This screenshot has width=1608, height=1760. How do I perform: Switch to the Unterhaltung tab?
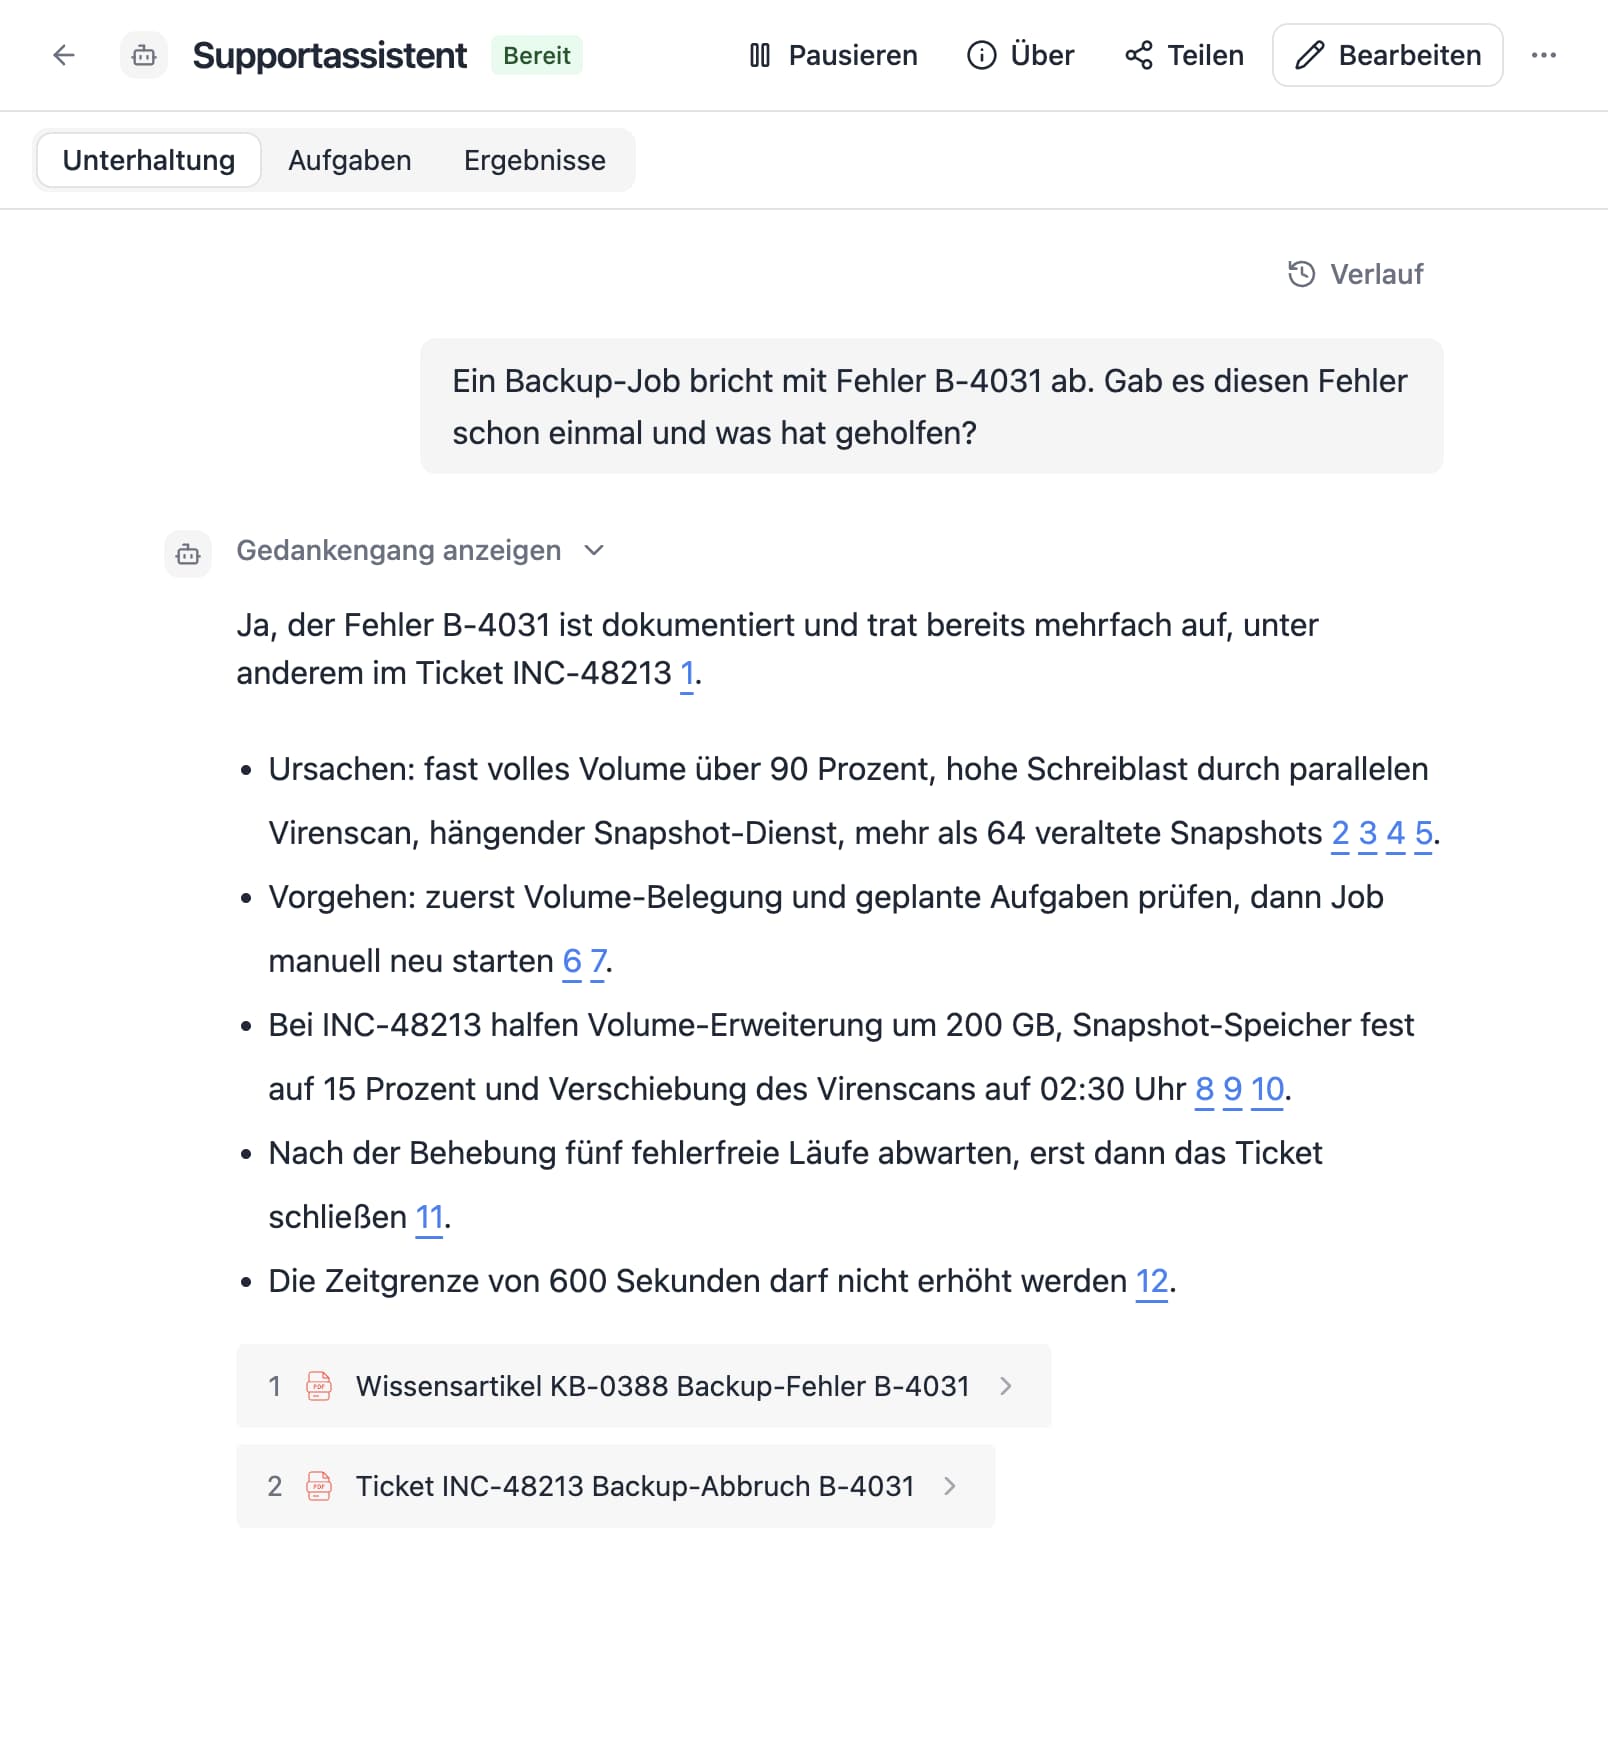tap(149, 160)
